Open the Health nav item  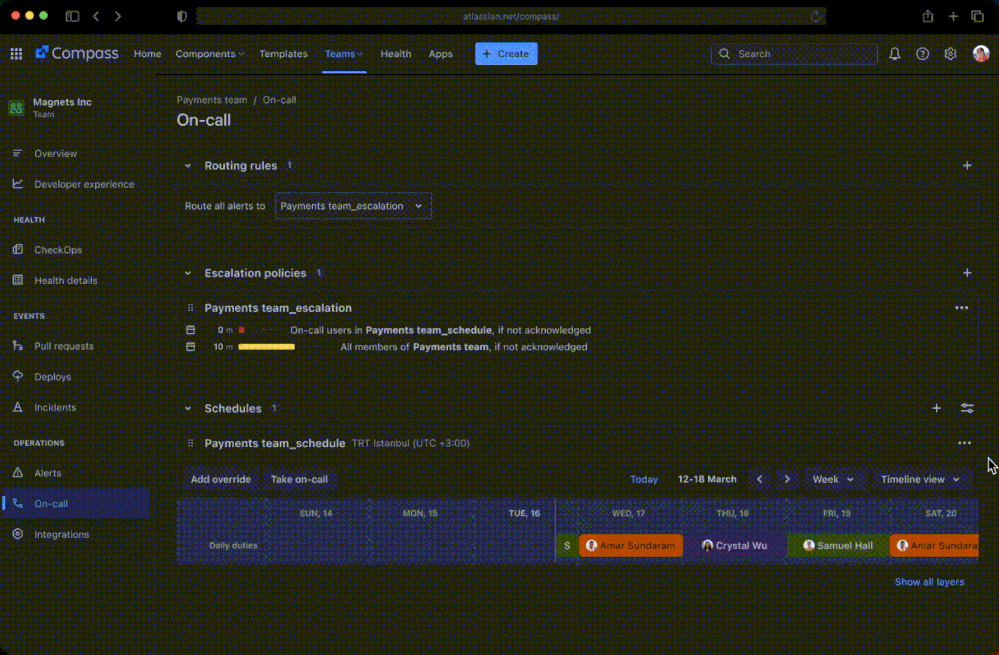[396, 54]
